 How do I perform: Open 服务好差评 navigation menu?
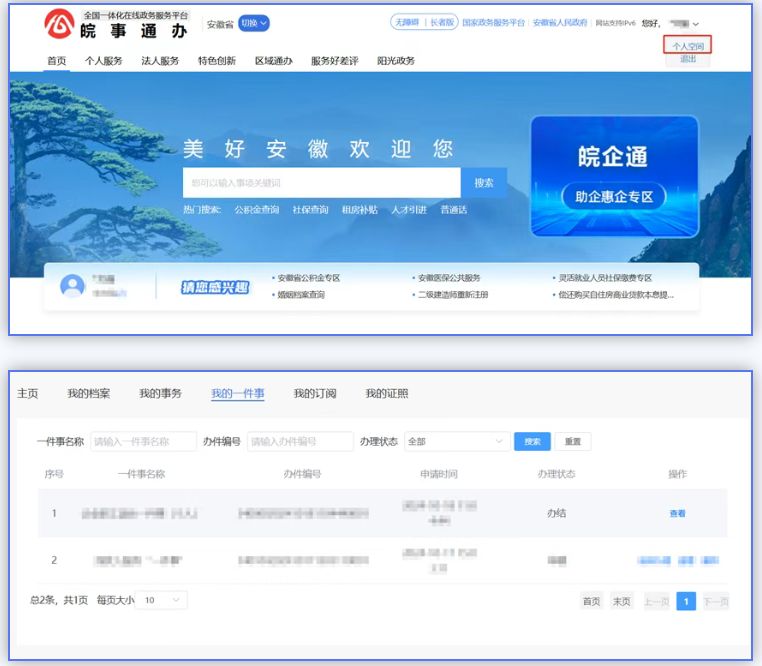[x=335, y=61]
